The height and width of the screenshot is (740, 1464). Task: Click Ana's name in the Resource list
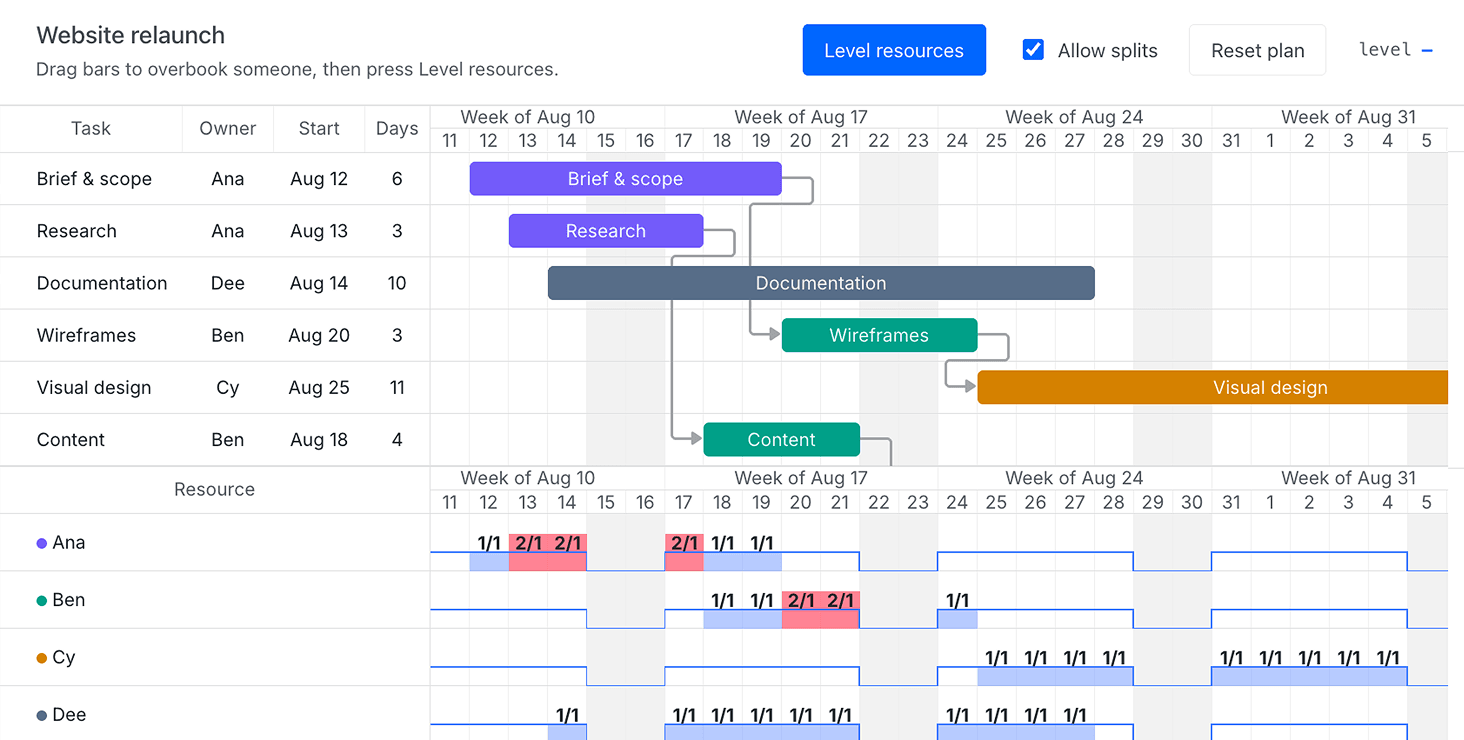click(x=69, y=543)
